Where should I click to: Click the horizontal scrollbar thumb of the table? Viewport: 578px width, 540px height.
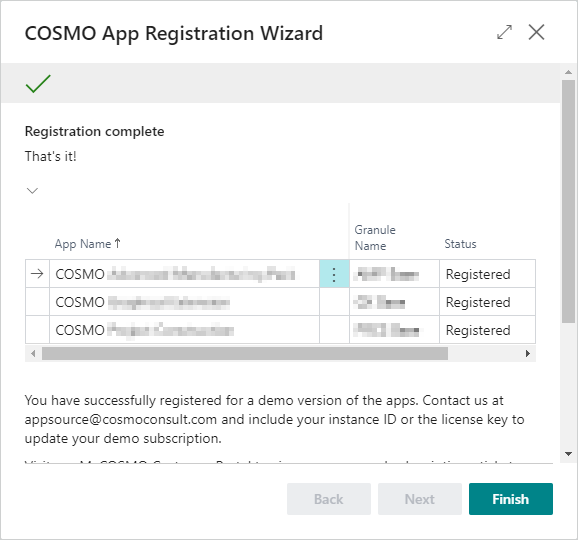(245, 353)
